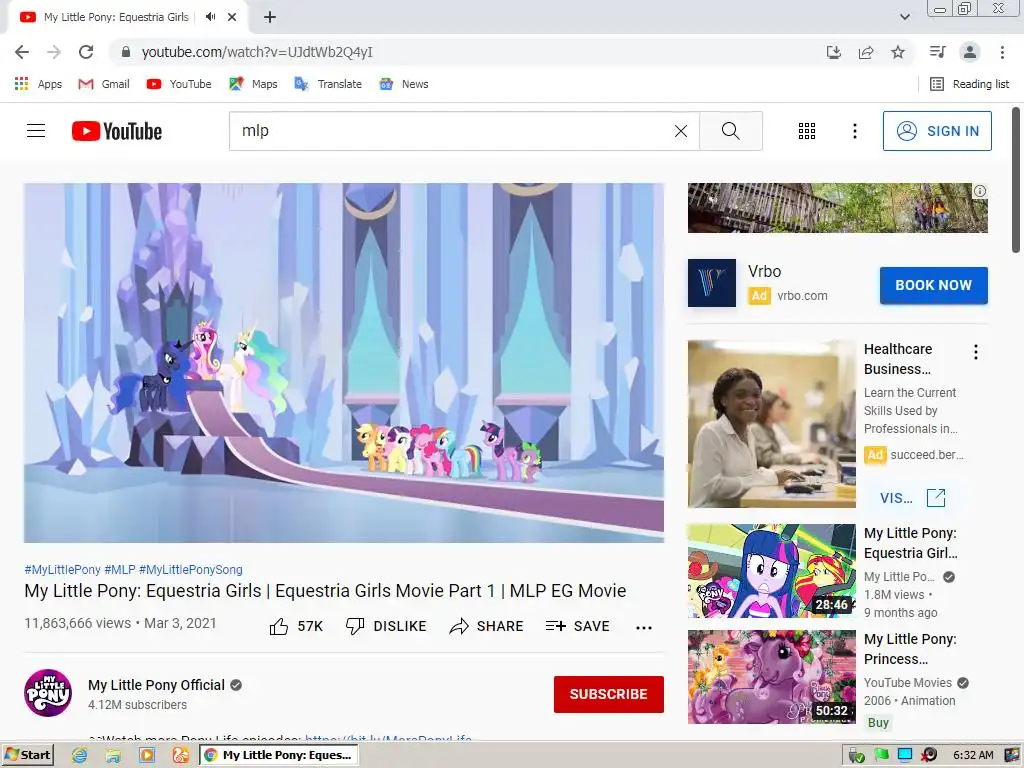
Task: Launch Internet Explorer from taskbar
Action: click(79, 756)
